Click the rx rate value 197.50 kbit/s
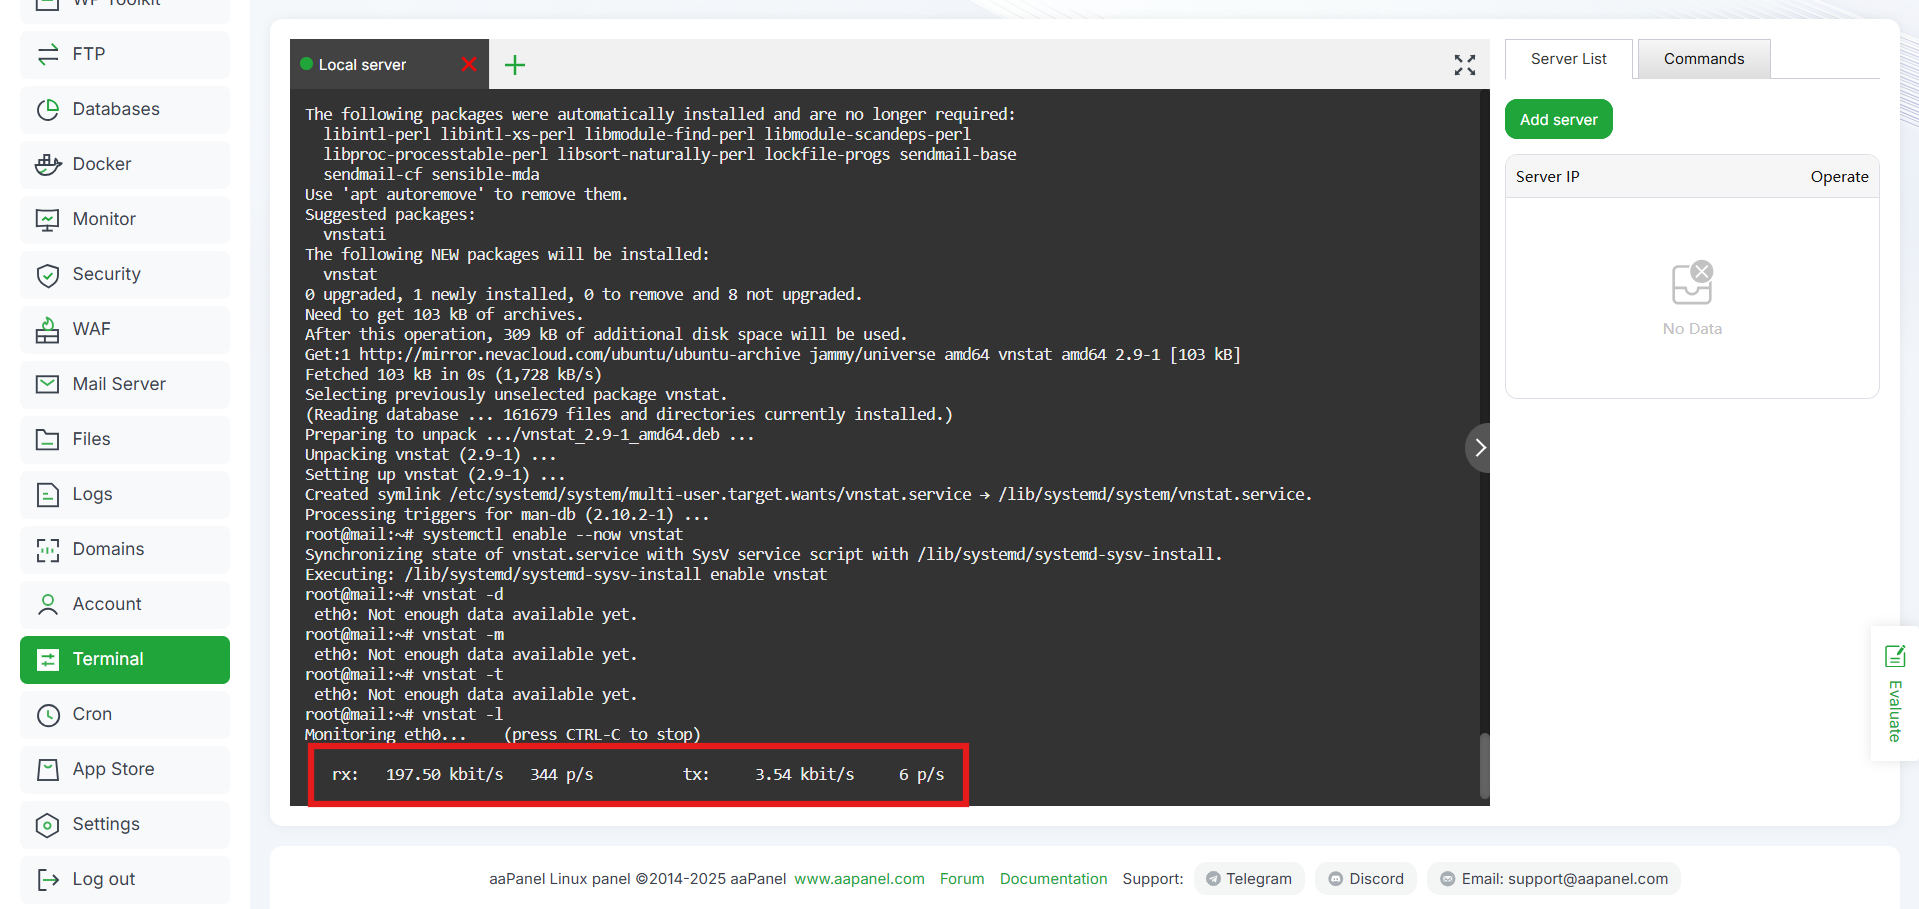Screen dimensions: 1919x909 (x=445, y=774)
